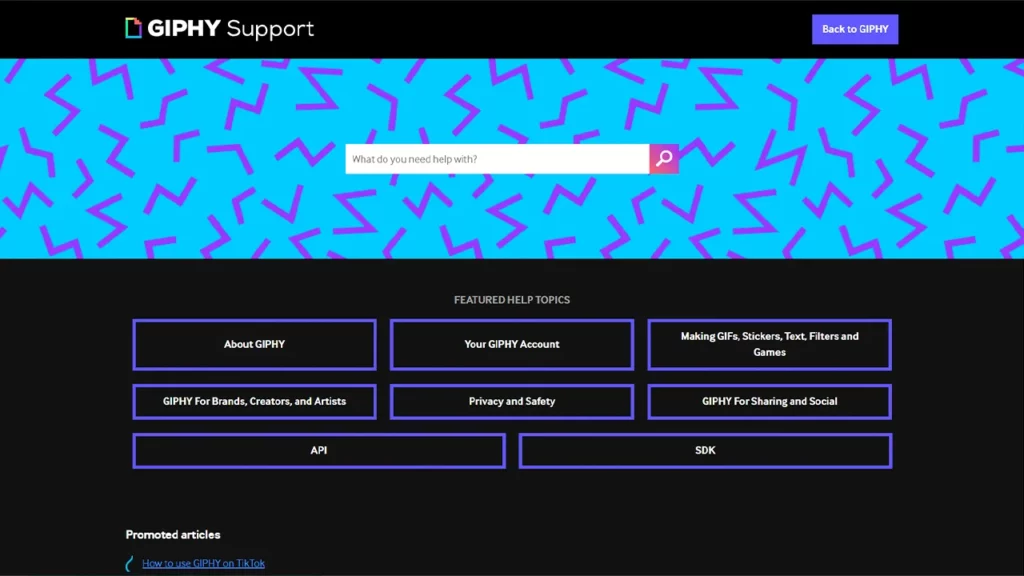1024x576 pixels.
Task: Open the About GIPHY help topic
Action: pyautogui.click(x=254, y=344)
